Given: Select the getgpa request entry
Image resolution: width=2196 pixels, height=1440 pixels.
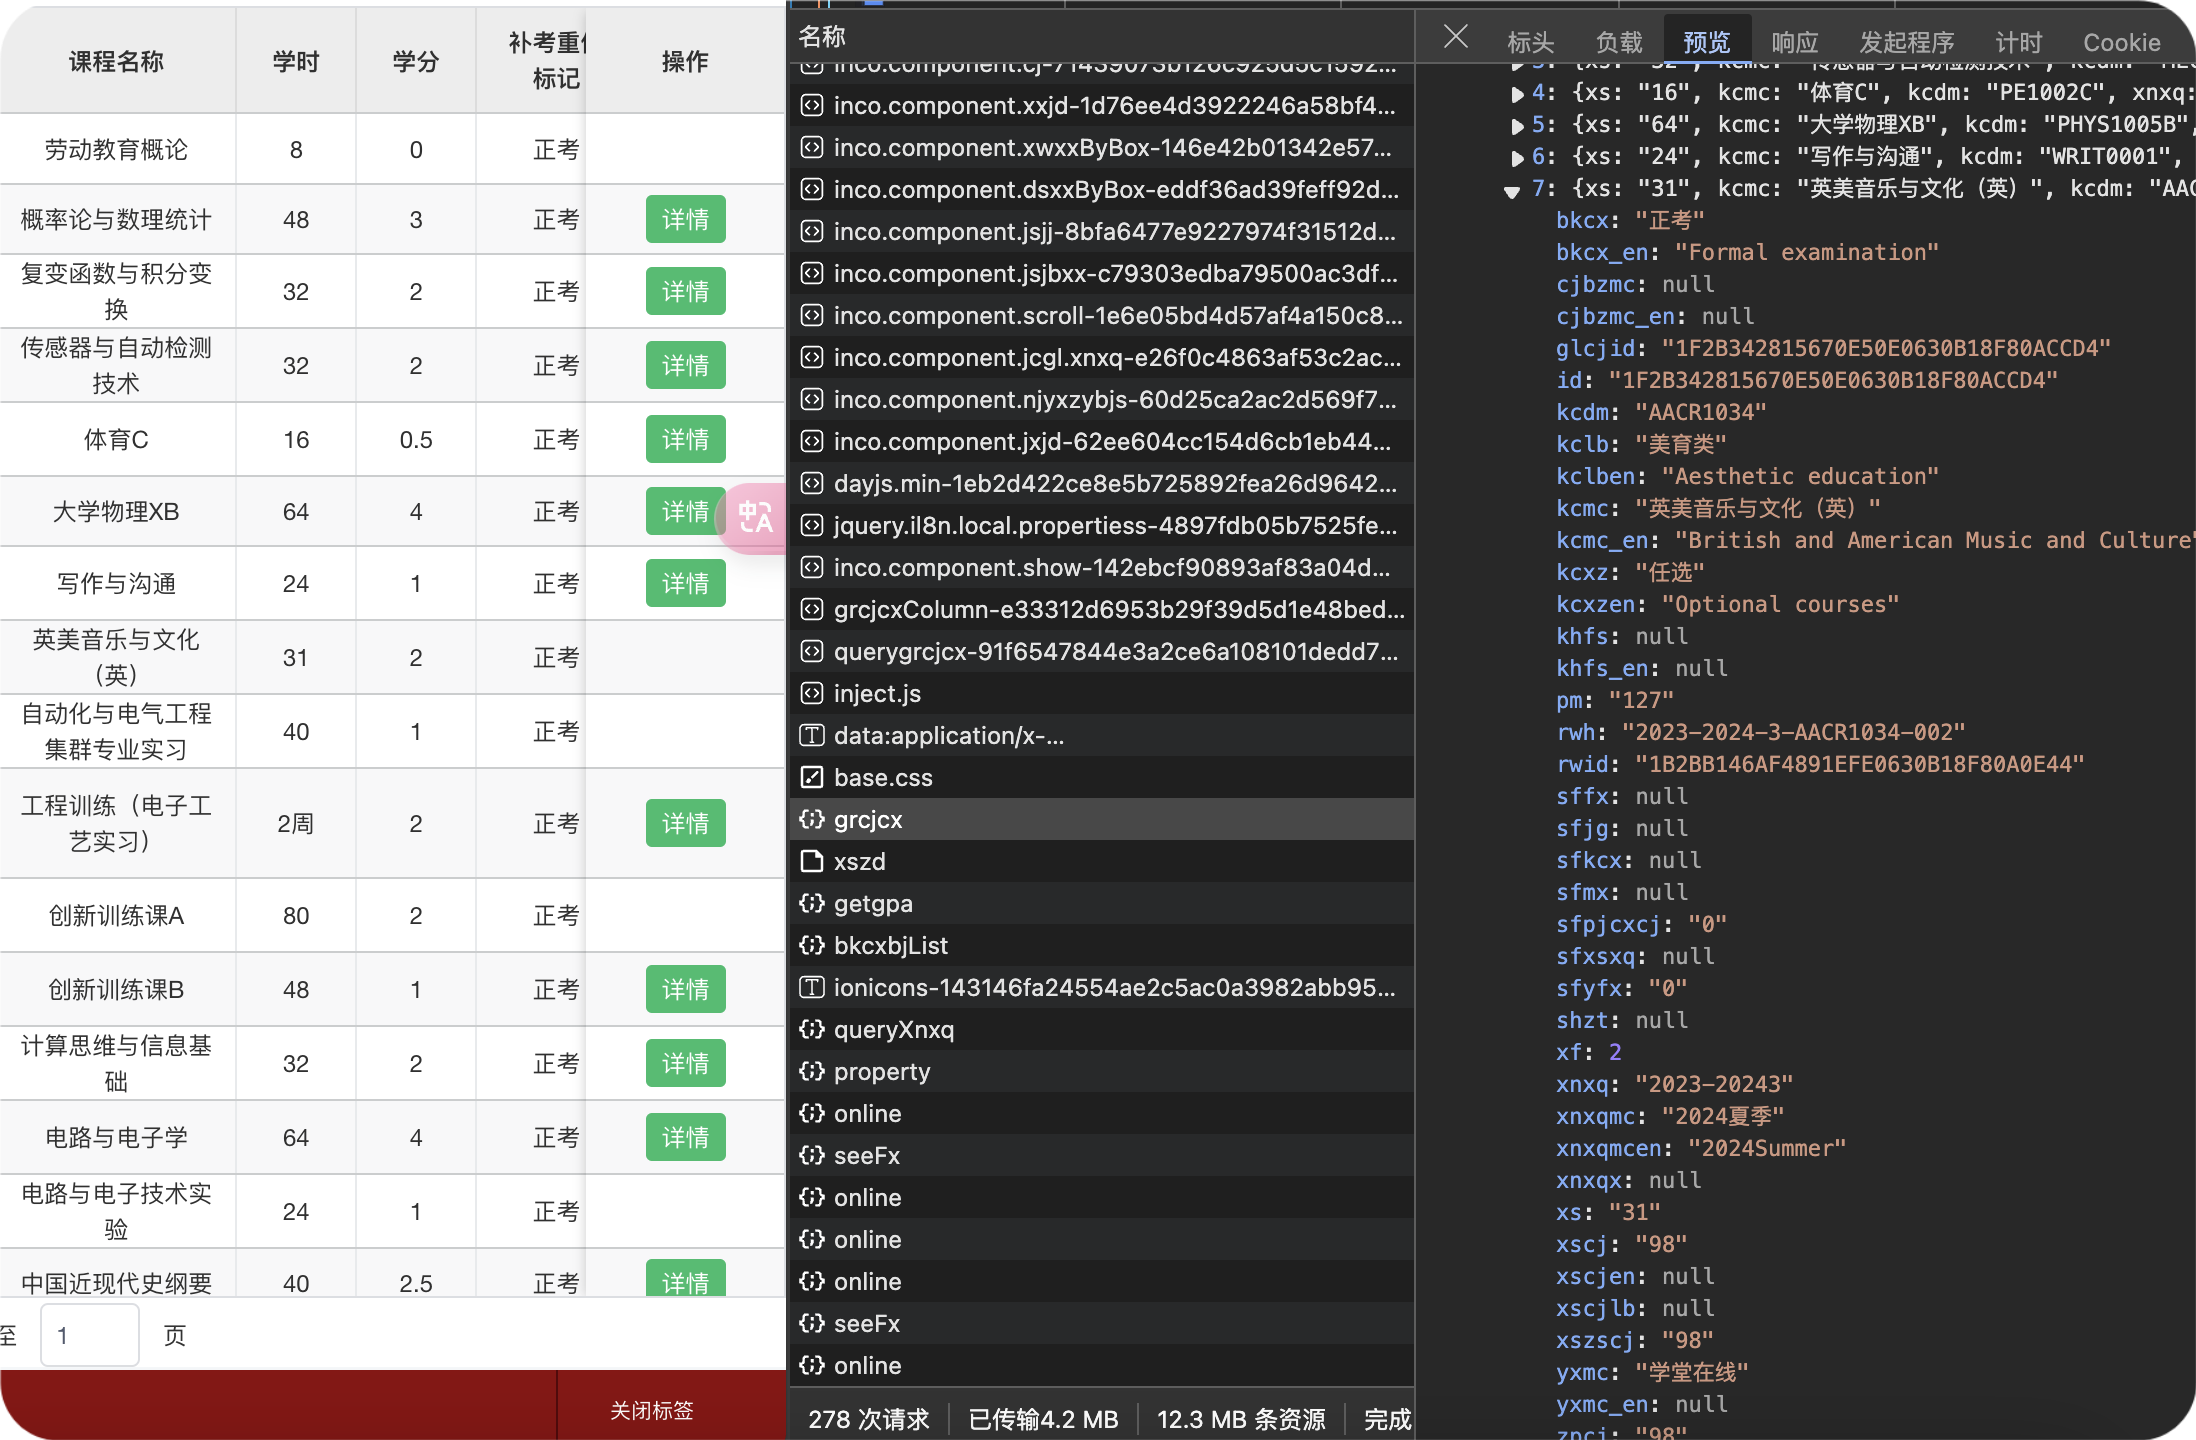Looking at the screenshot, I should coord(872,904).
